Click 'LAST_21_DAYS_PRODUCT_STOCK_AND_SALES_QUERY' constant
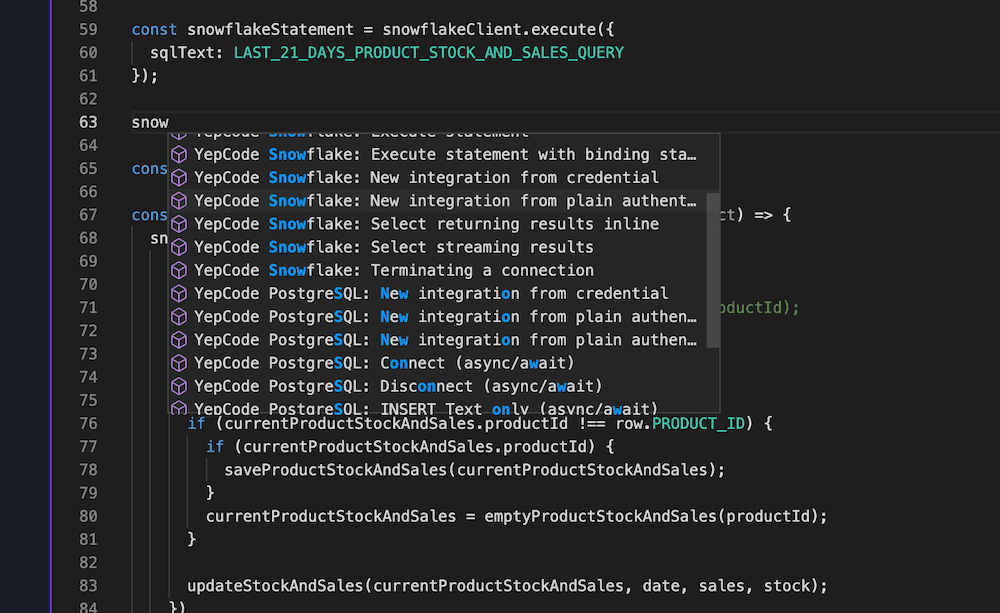This screenshot has width=1000, height=613. [429, 52]
